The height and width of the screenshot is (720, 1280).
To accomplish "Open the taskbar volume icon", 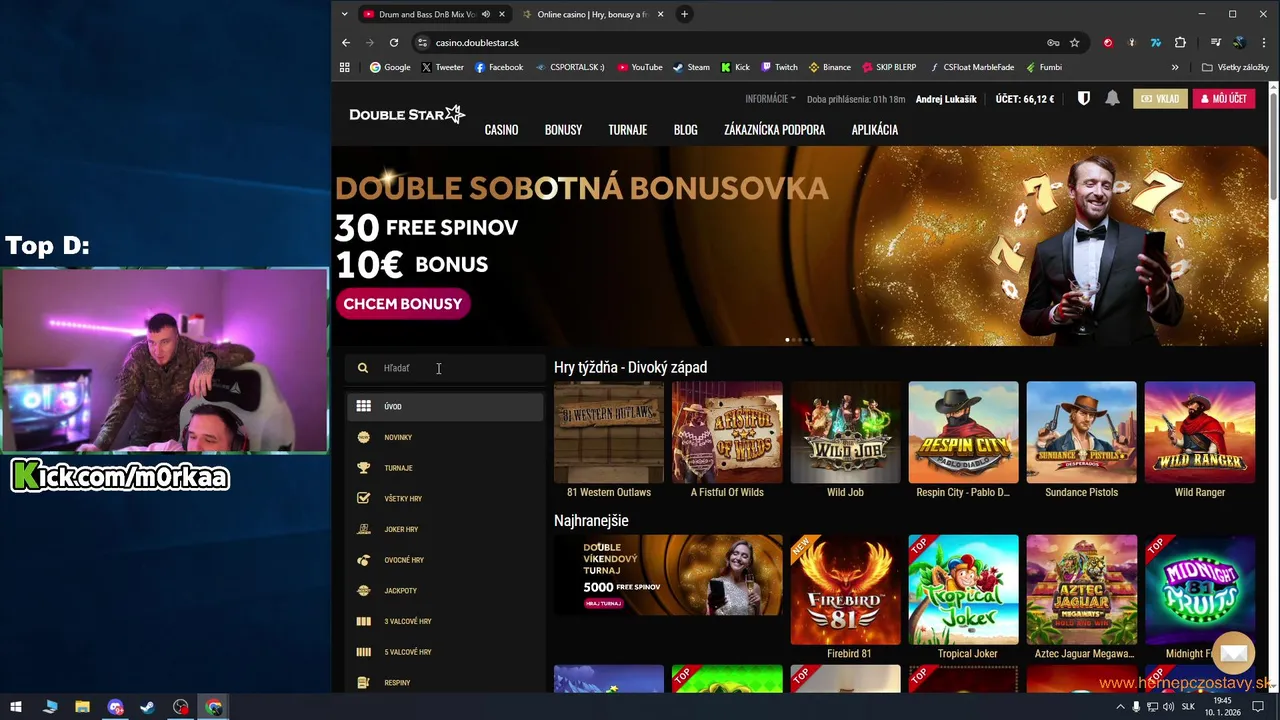I will point(1168,707).
